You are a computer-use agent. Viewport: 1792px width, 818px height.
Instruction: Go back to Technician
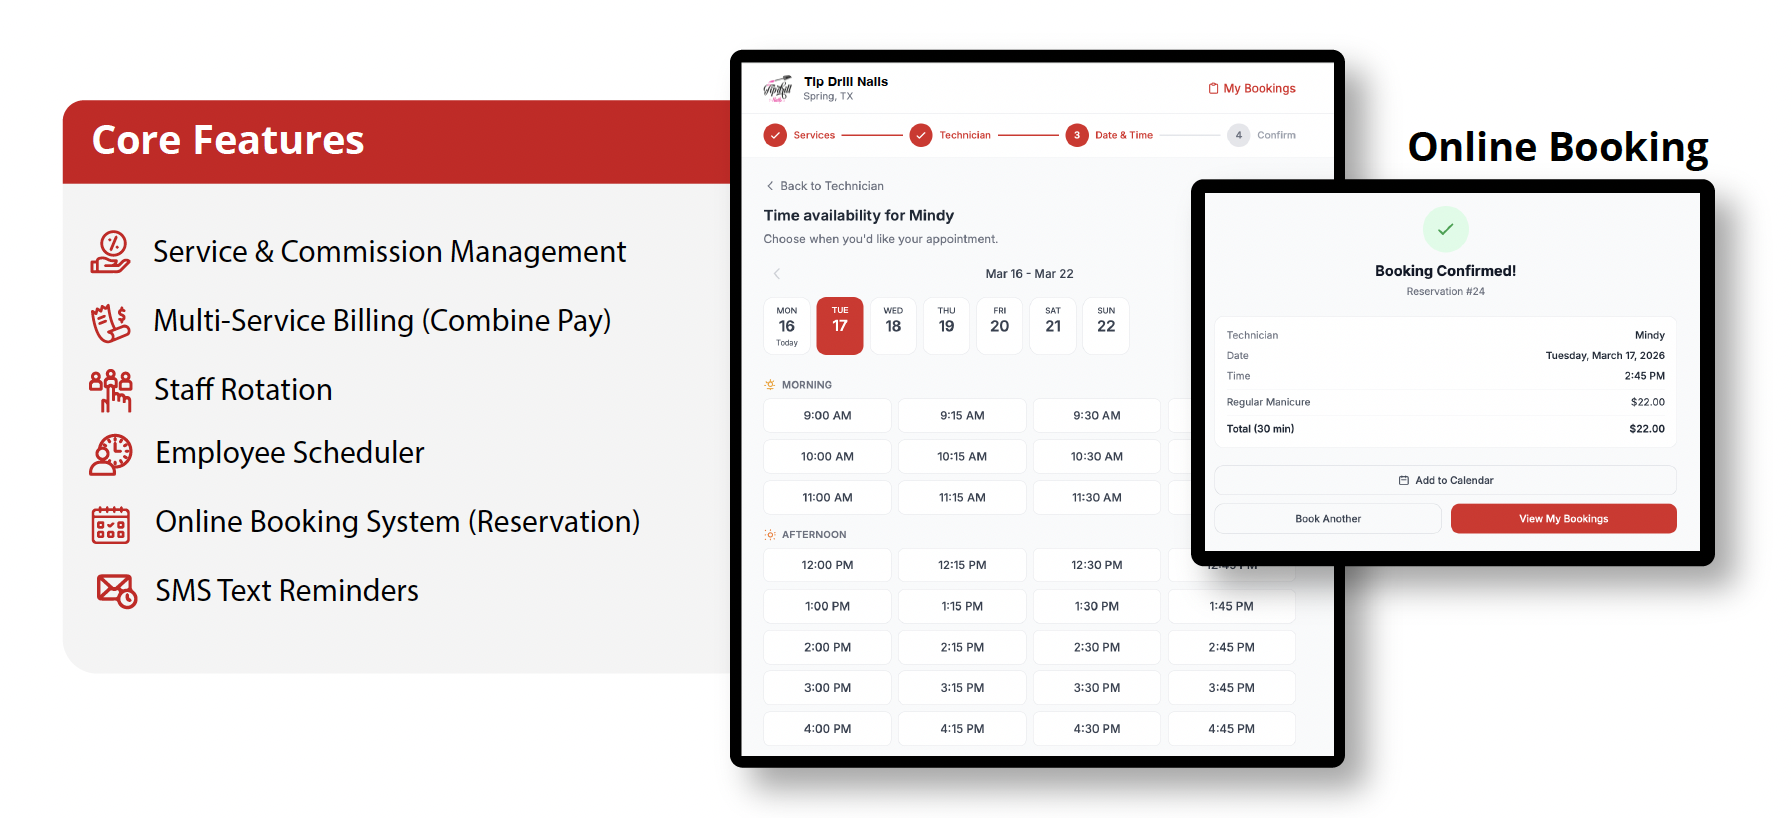click(x=825, y=186)
